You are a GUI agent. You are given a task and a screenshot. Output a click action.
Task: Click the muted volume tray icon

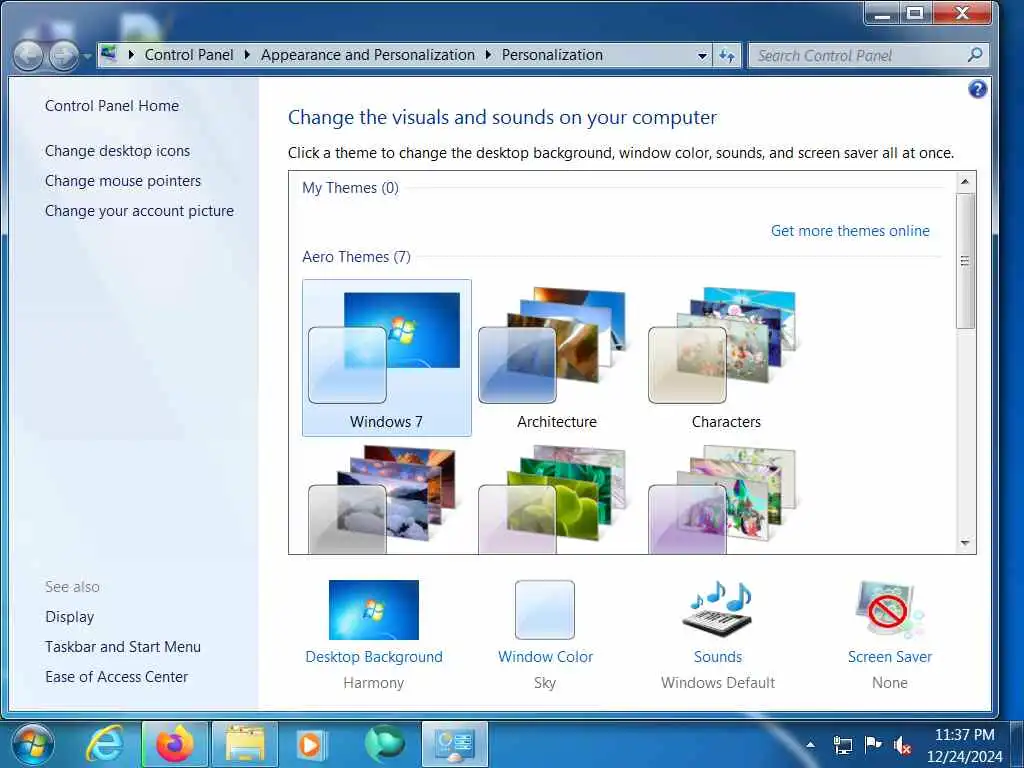[x=903, y=745]
